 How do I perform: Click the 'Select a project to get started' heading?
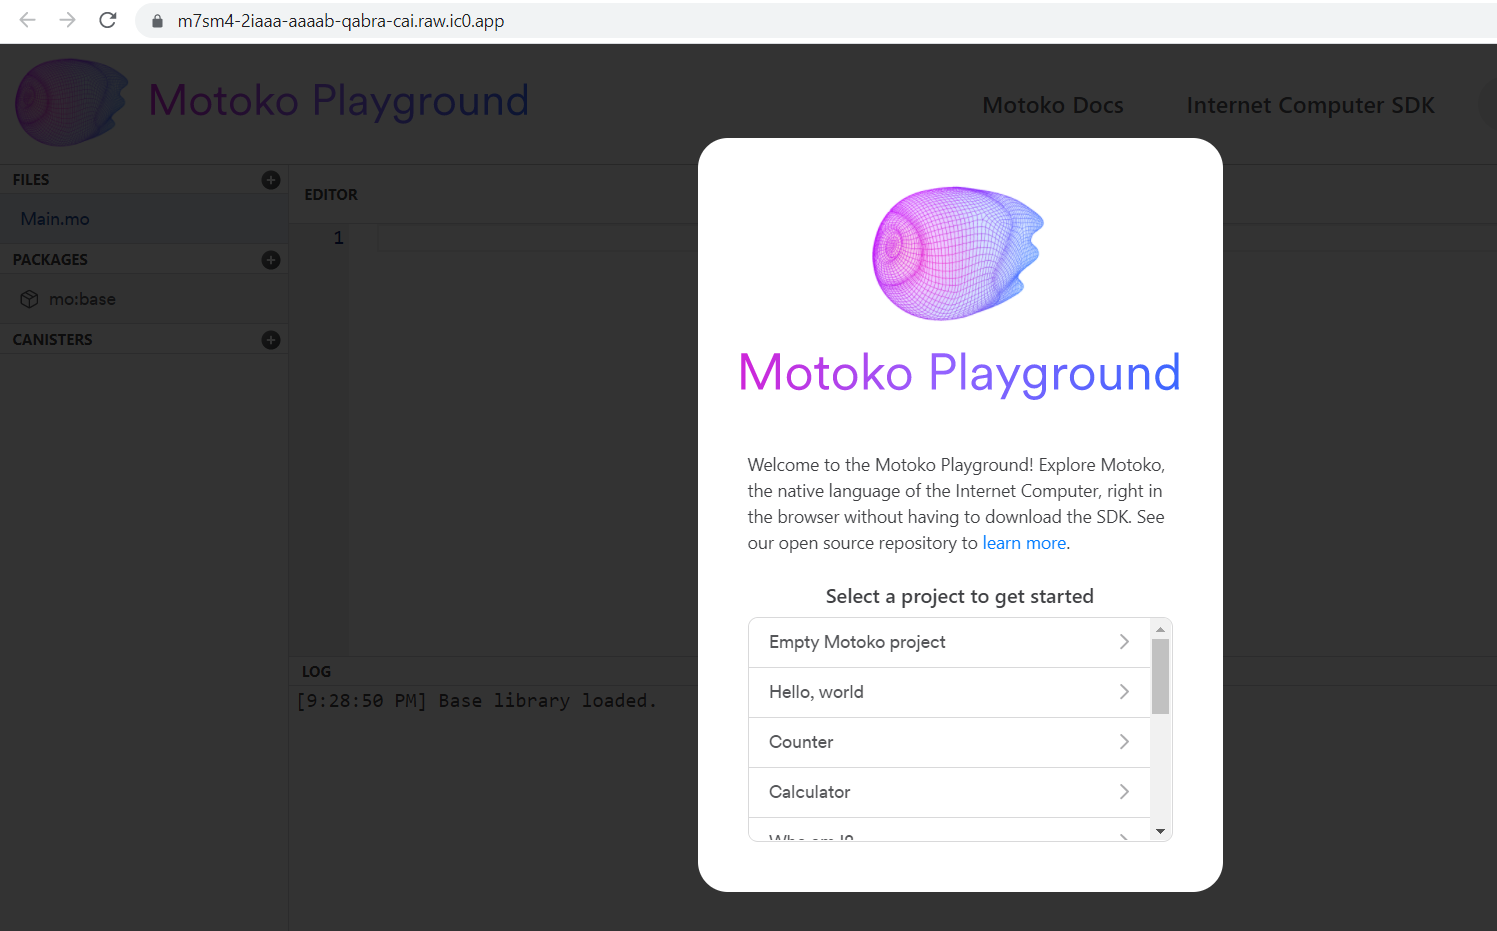(x=960, y=596)
